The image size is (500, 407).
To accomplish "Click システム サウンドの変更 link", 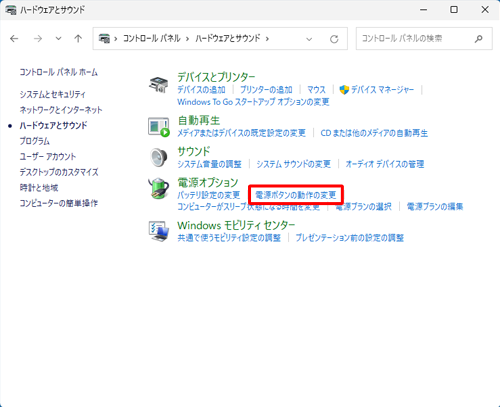I will [293, 164].
